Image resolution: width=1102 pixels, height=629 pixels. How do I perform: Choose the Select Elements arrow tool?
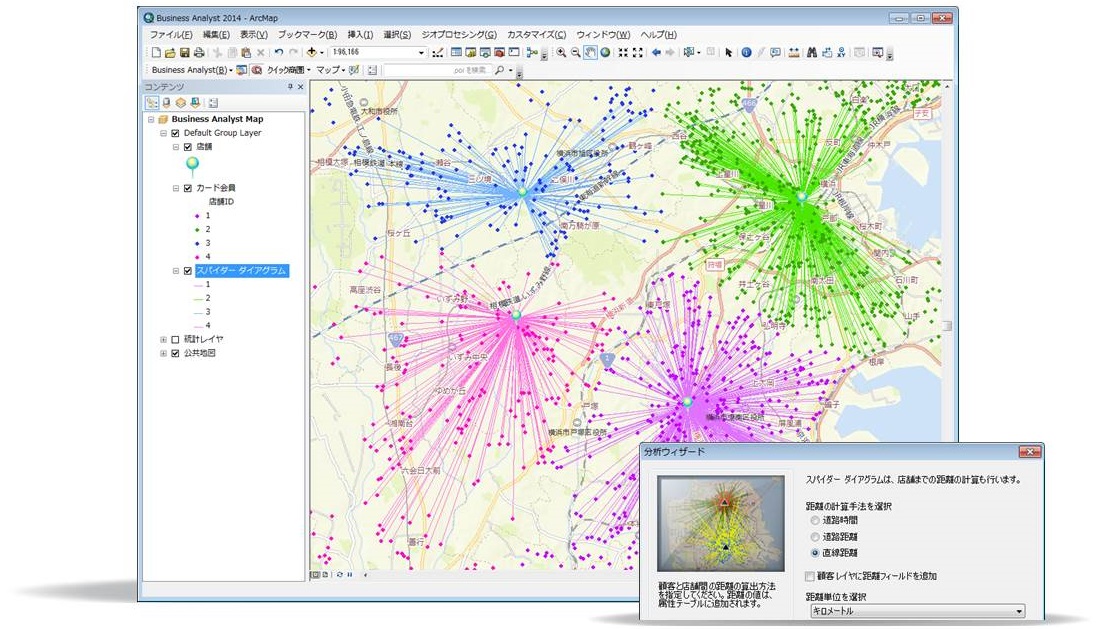[x=729, y=53]
